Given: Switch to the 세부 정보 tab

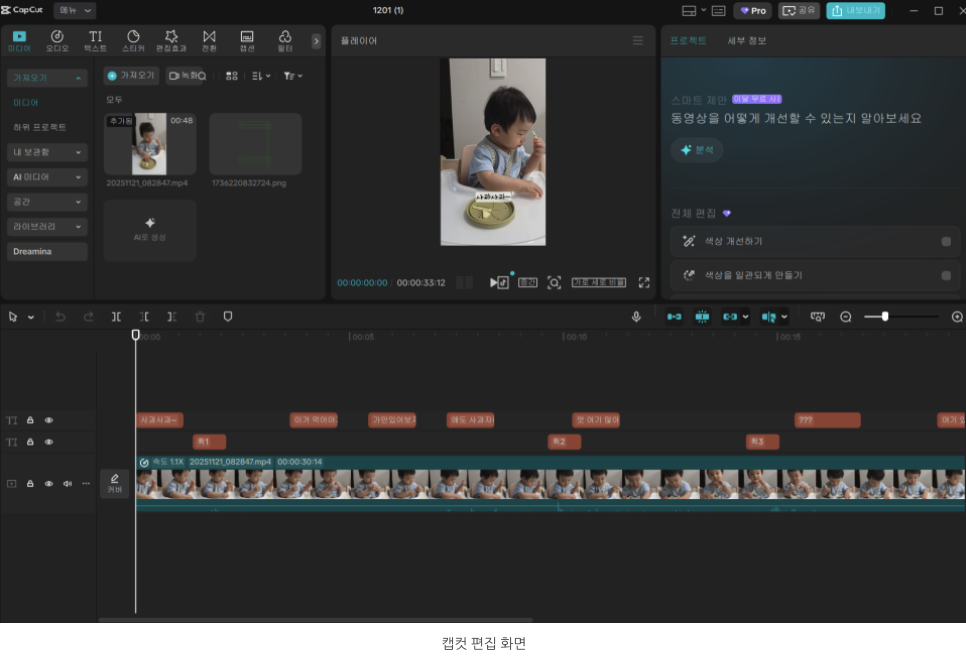Looking at the screenshot, I should [x=747, y=41].
